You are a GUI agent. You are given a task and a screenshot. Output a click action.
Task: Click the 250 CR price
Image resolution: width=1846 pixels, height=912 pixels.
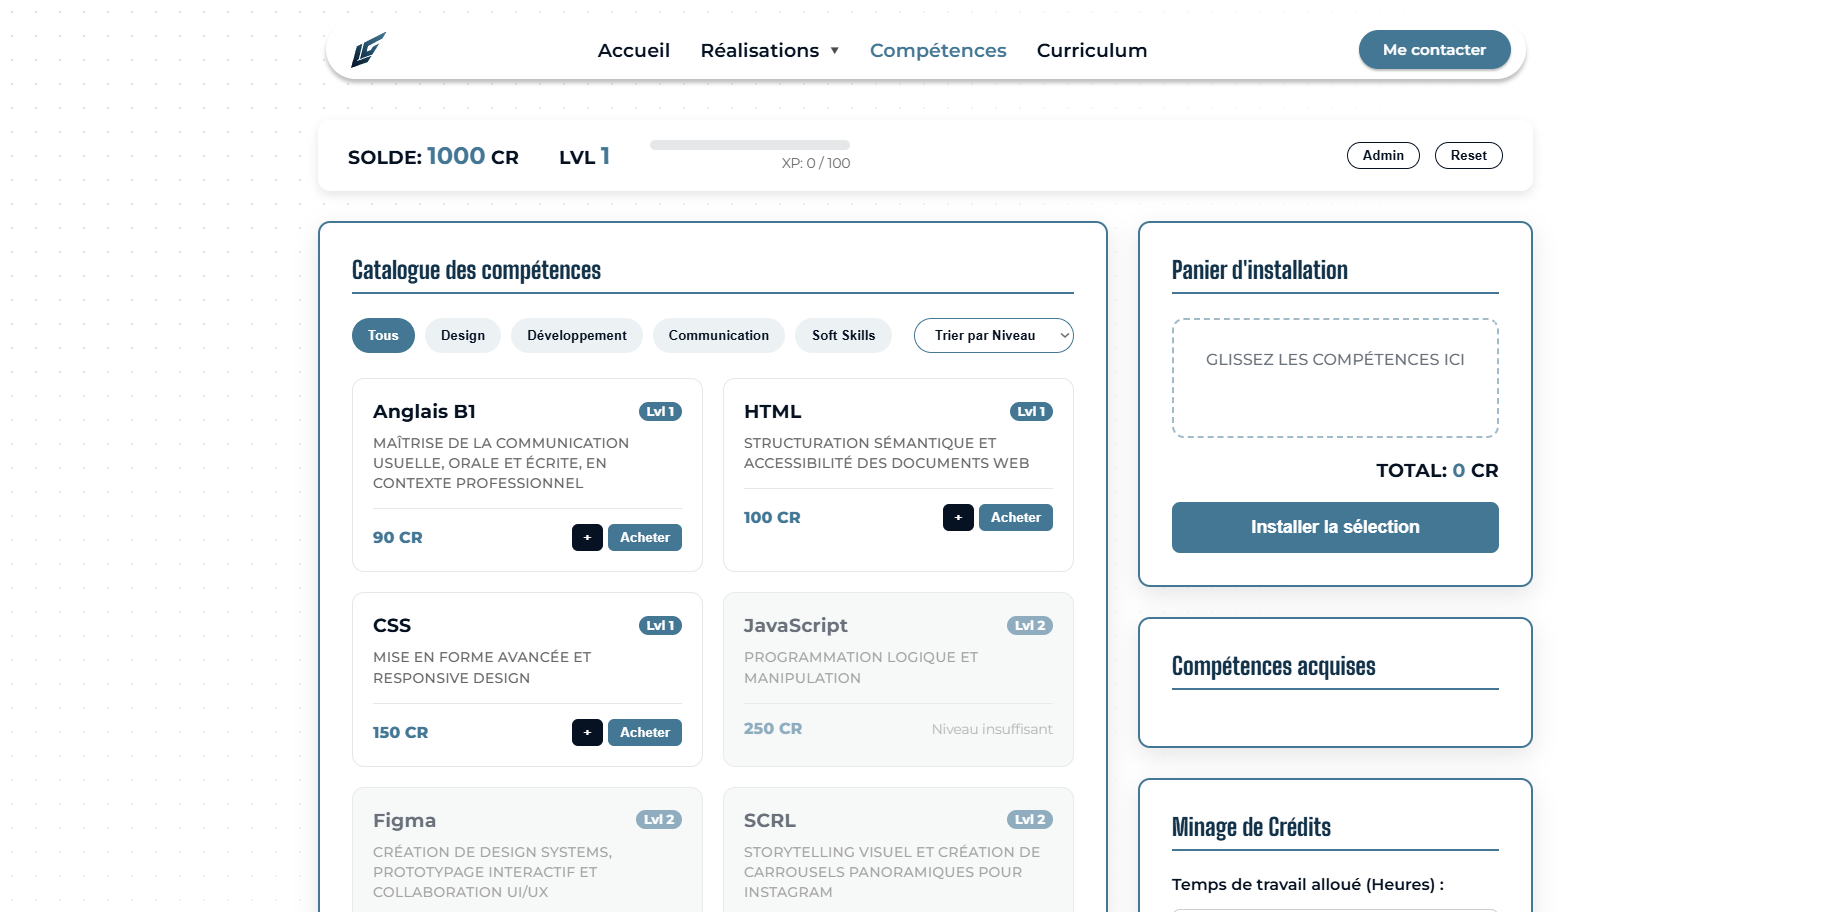pyautogui.click(x=772, y=728)
